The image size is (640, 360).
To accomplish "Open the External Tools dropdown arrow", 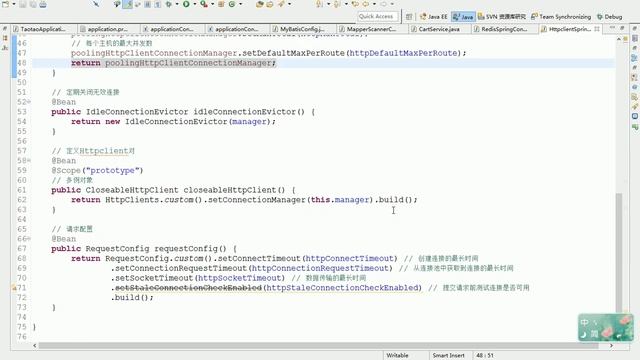I will coord(212,4).
